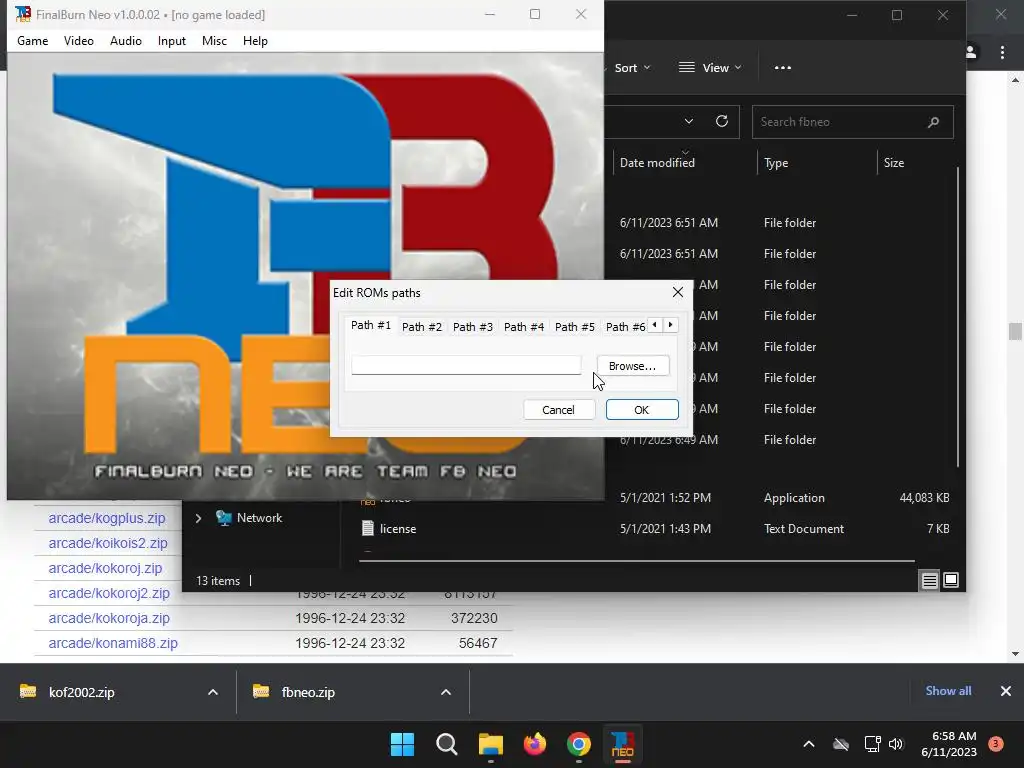The image size is (1024, 768).
Task: Open Windows taskbar Search
Action: click(447, 744)
